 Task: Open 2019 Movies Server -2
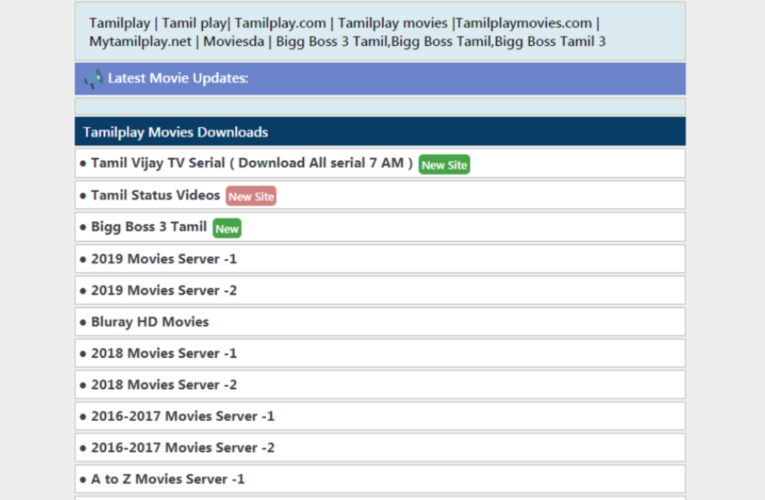click(164, 290)
